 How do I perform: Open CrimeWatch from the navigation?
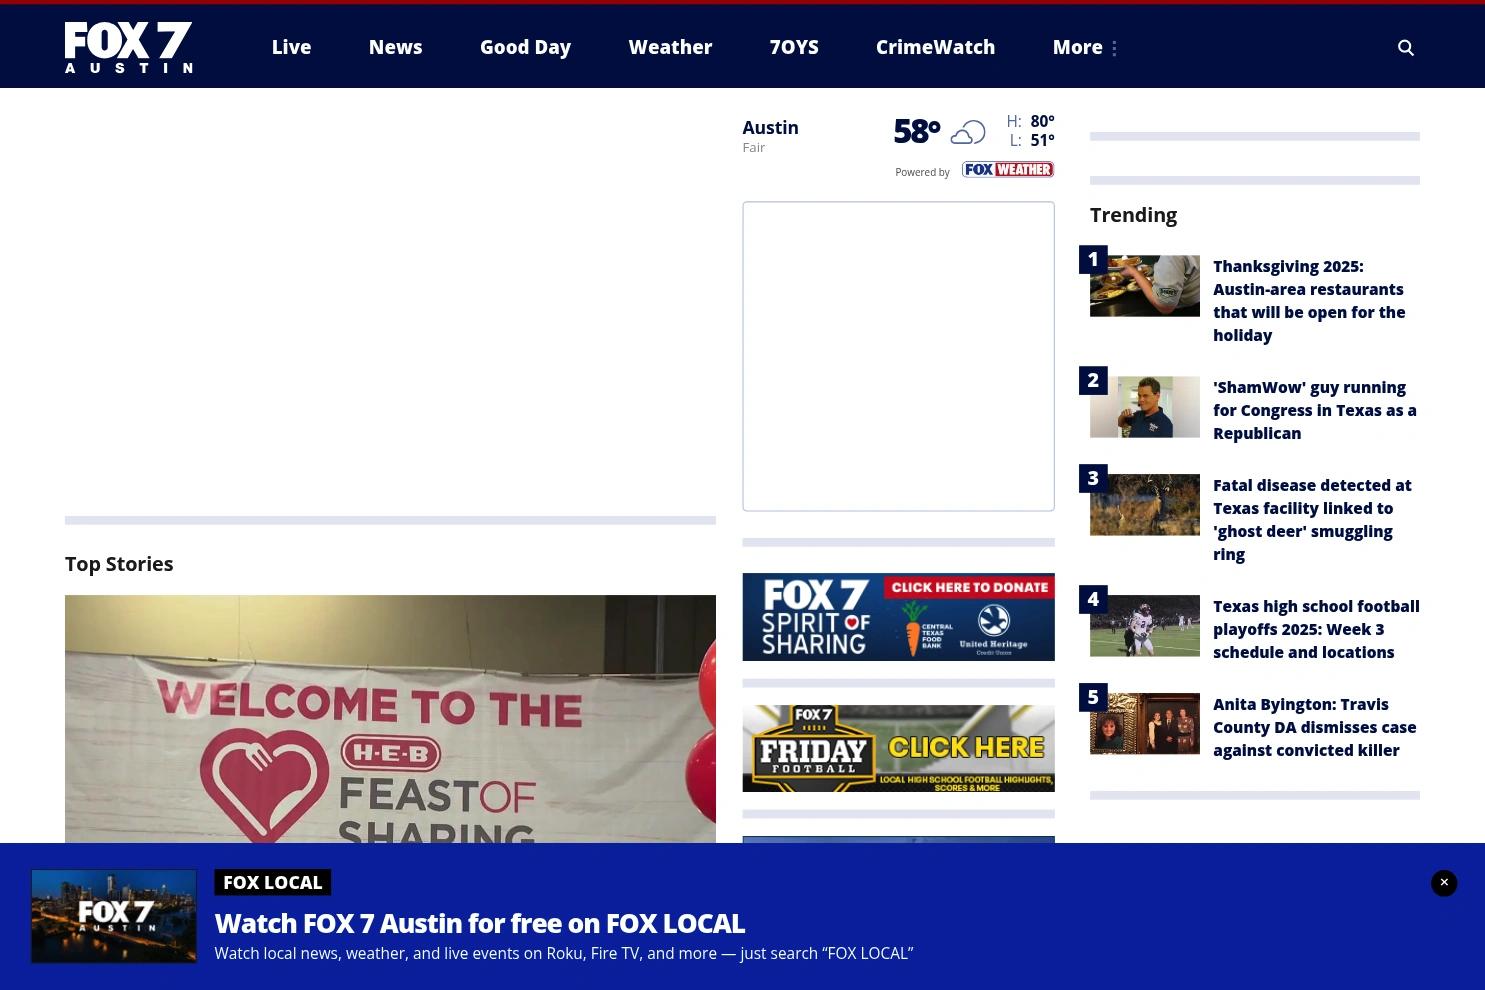935,47
